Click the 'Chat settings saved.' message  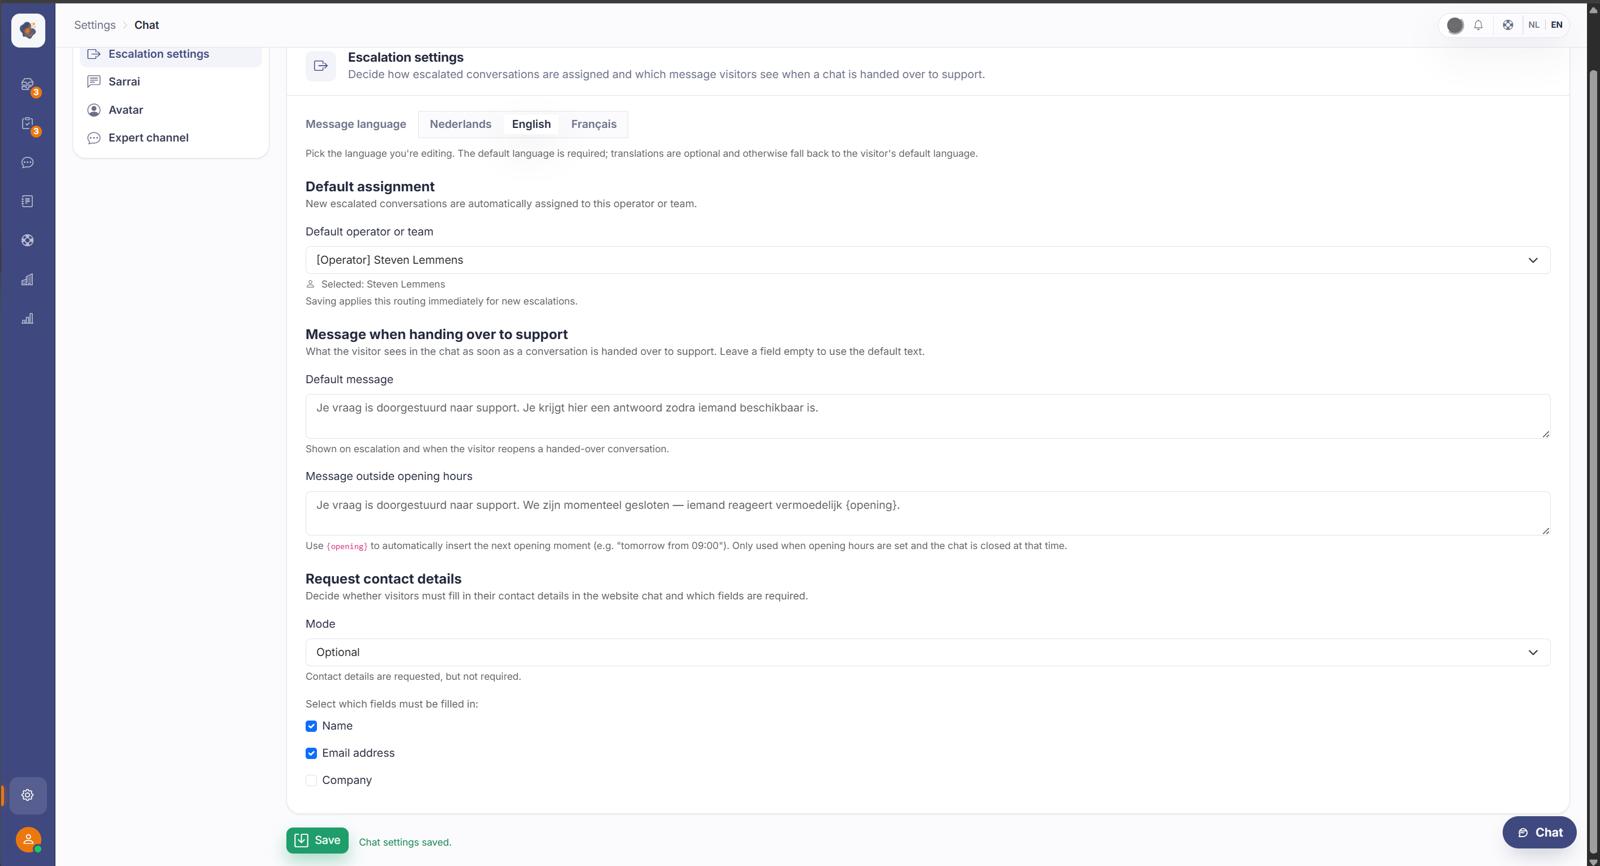coord(405,842)
